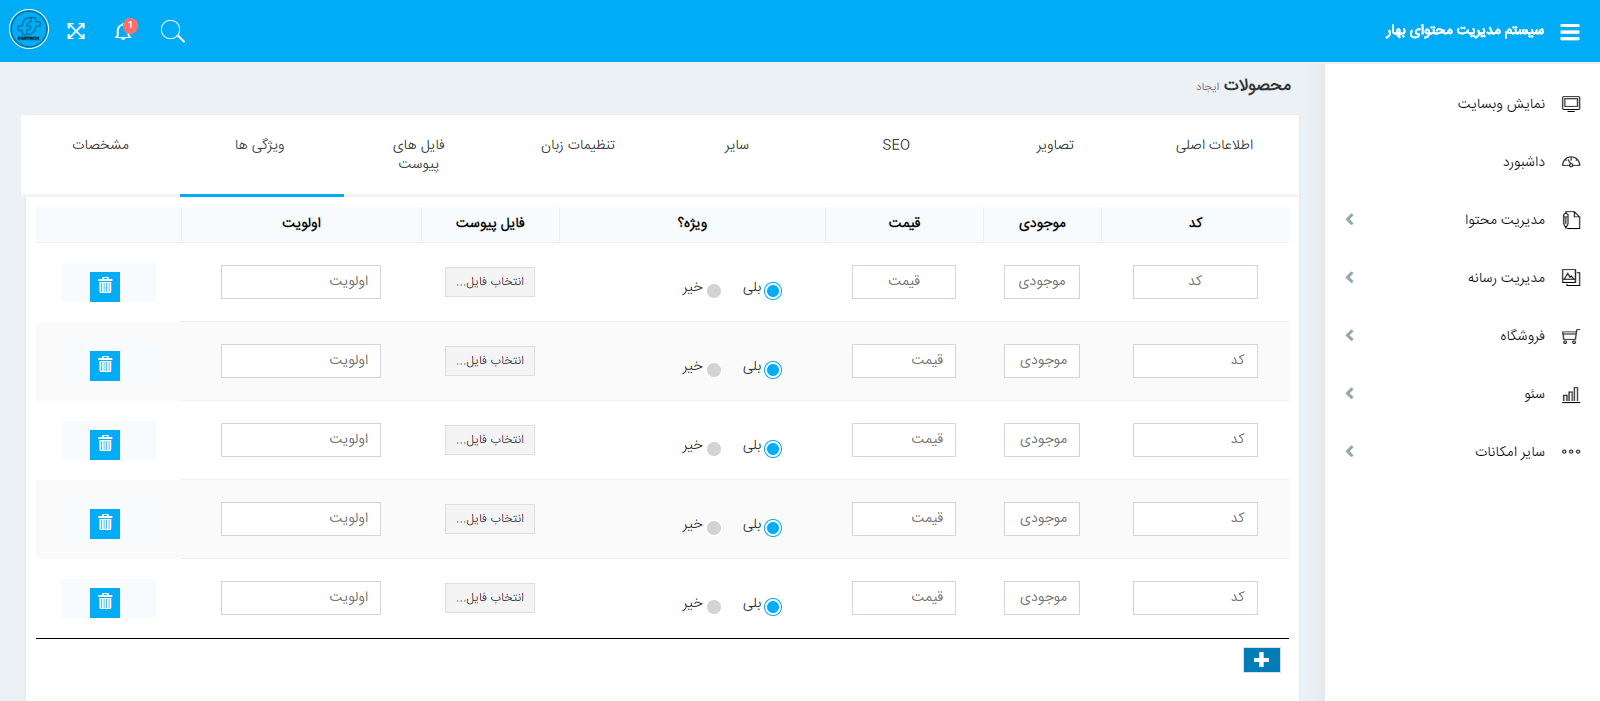Switch to the تصاویر tab

coord(1055,145)
